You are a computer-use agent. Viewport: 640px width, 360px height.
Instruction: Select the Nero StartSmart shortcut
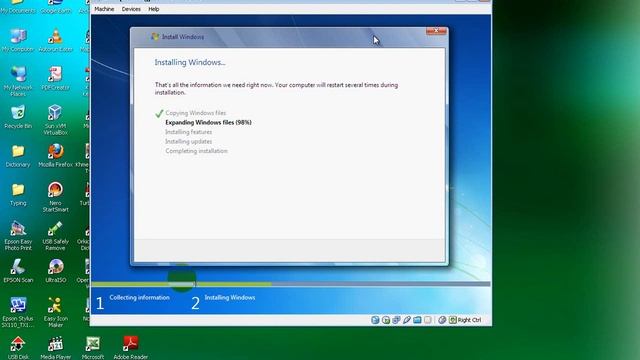(x=56, y=197)
